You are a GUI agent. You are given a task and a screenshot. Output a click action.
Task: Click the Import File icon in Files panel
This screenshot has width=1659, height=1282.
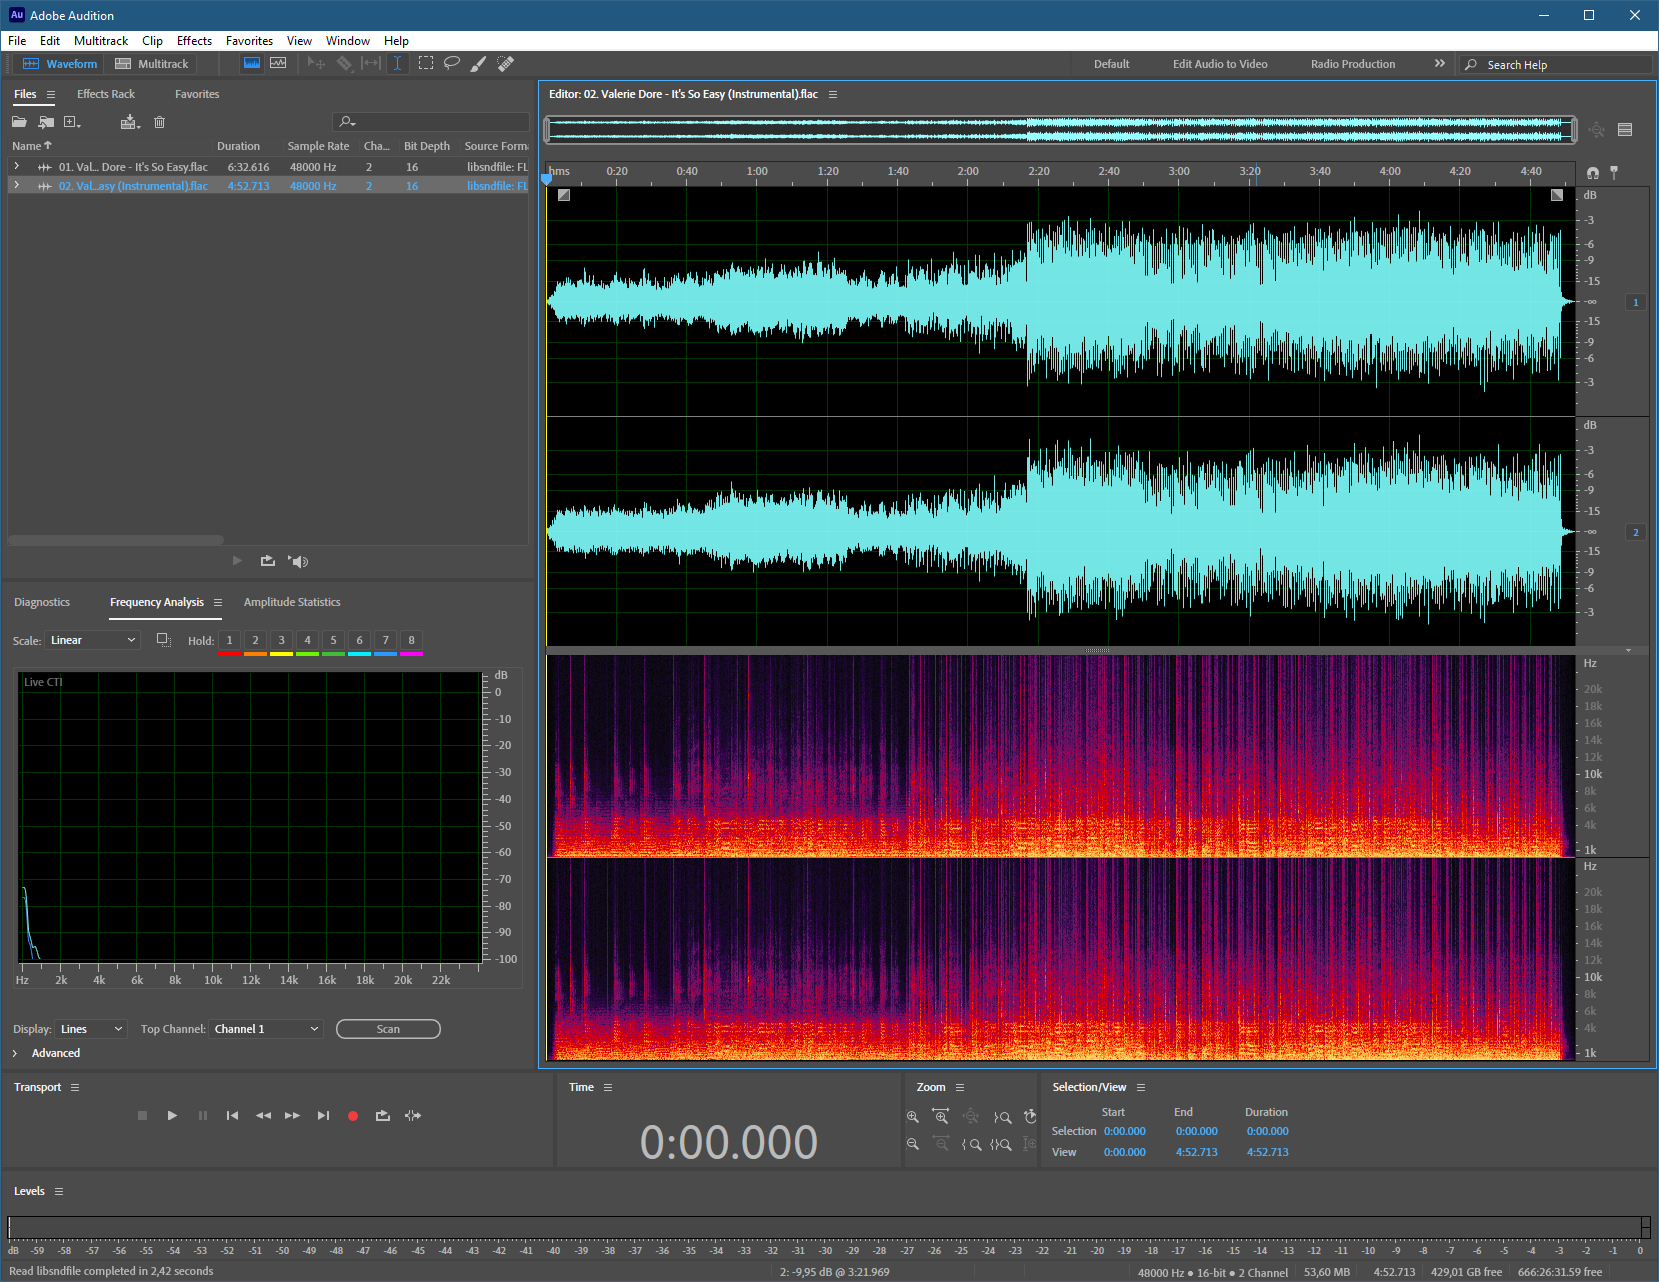pyautogui.click(x=46, y=122)
